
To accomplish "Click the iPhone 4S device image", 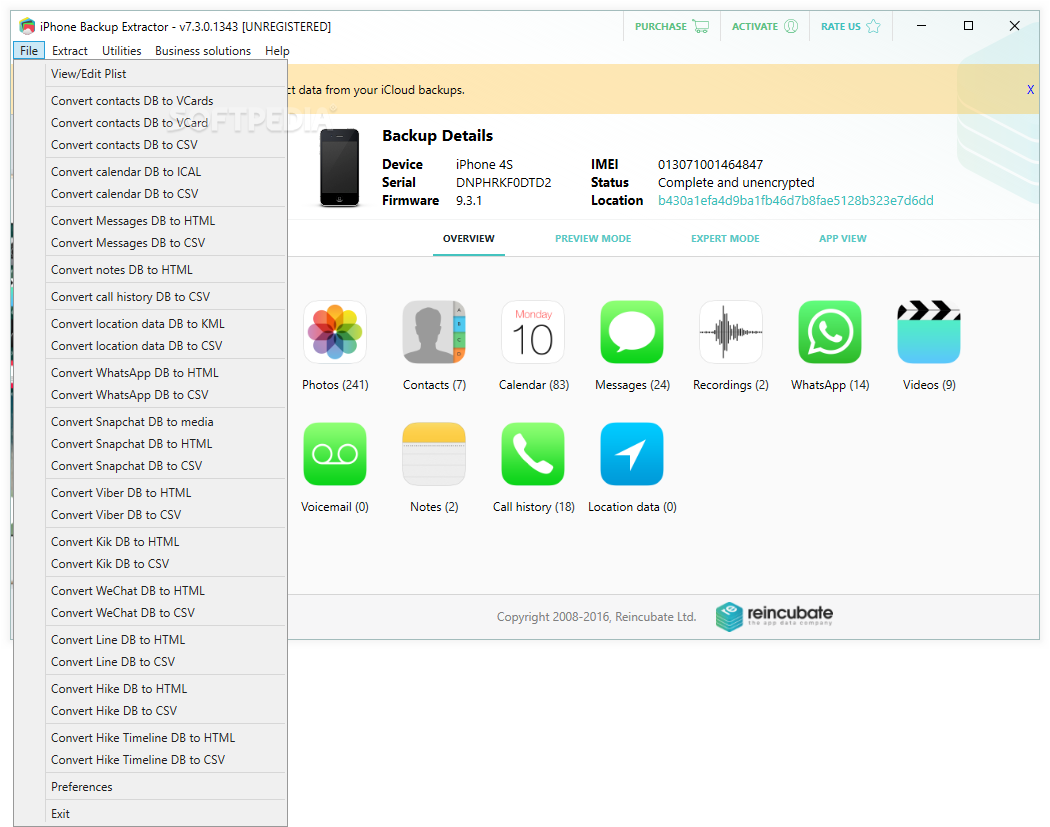I will click(340, 167).
